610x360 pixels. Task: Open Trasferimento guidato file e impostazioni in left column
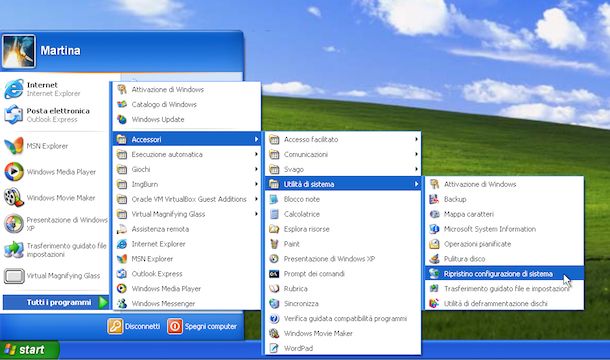54,250
